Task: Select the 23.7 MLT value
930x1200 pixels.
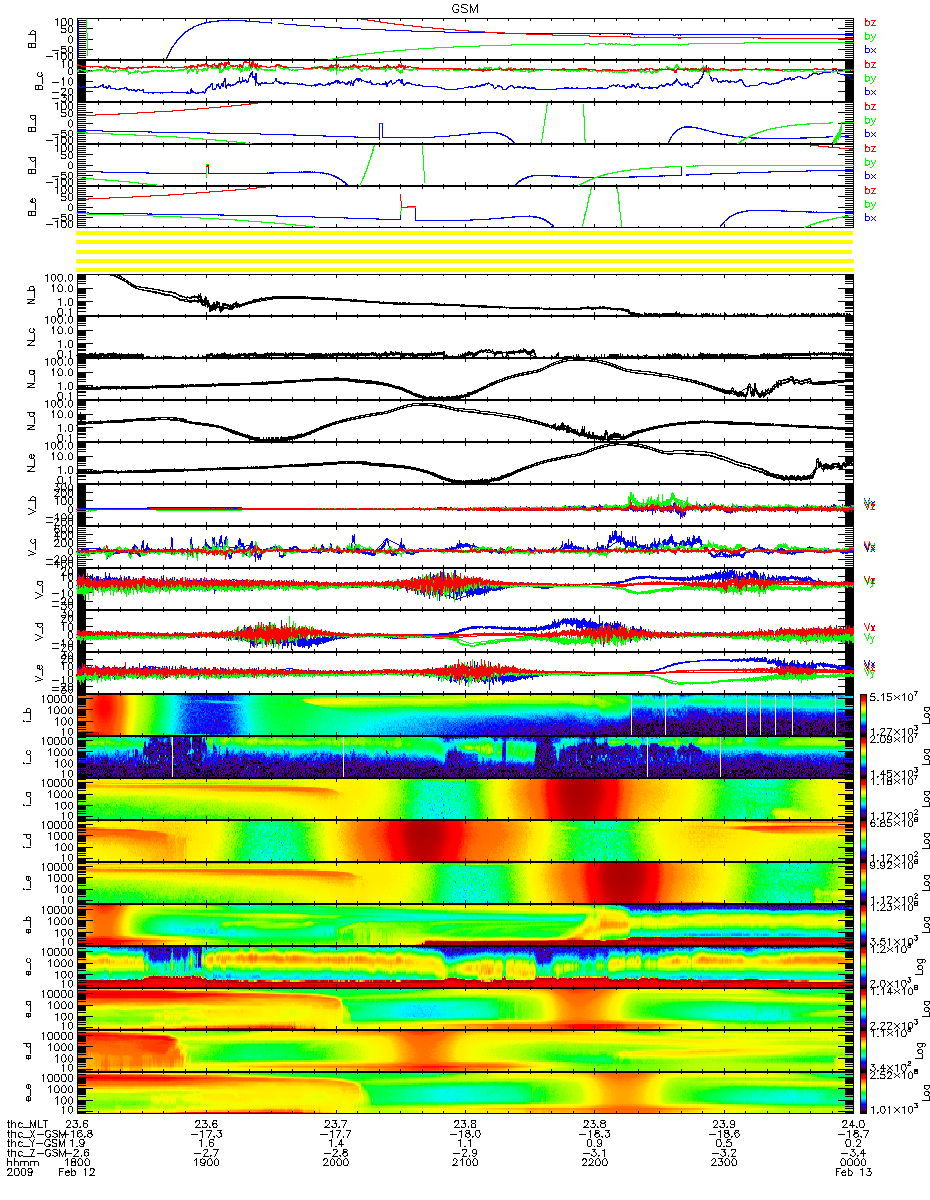Action: (336, 1125)
